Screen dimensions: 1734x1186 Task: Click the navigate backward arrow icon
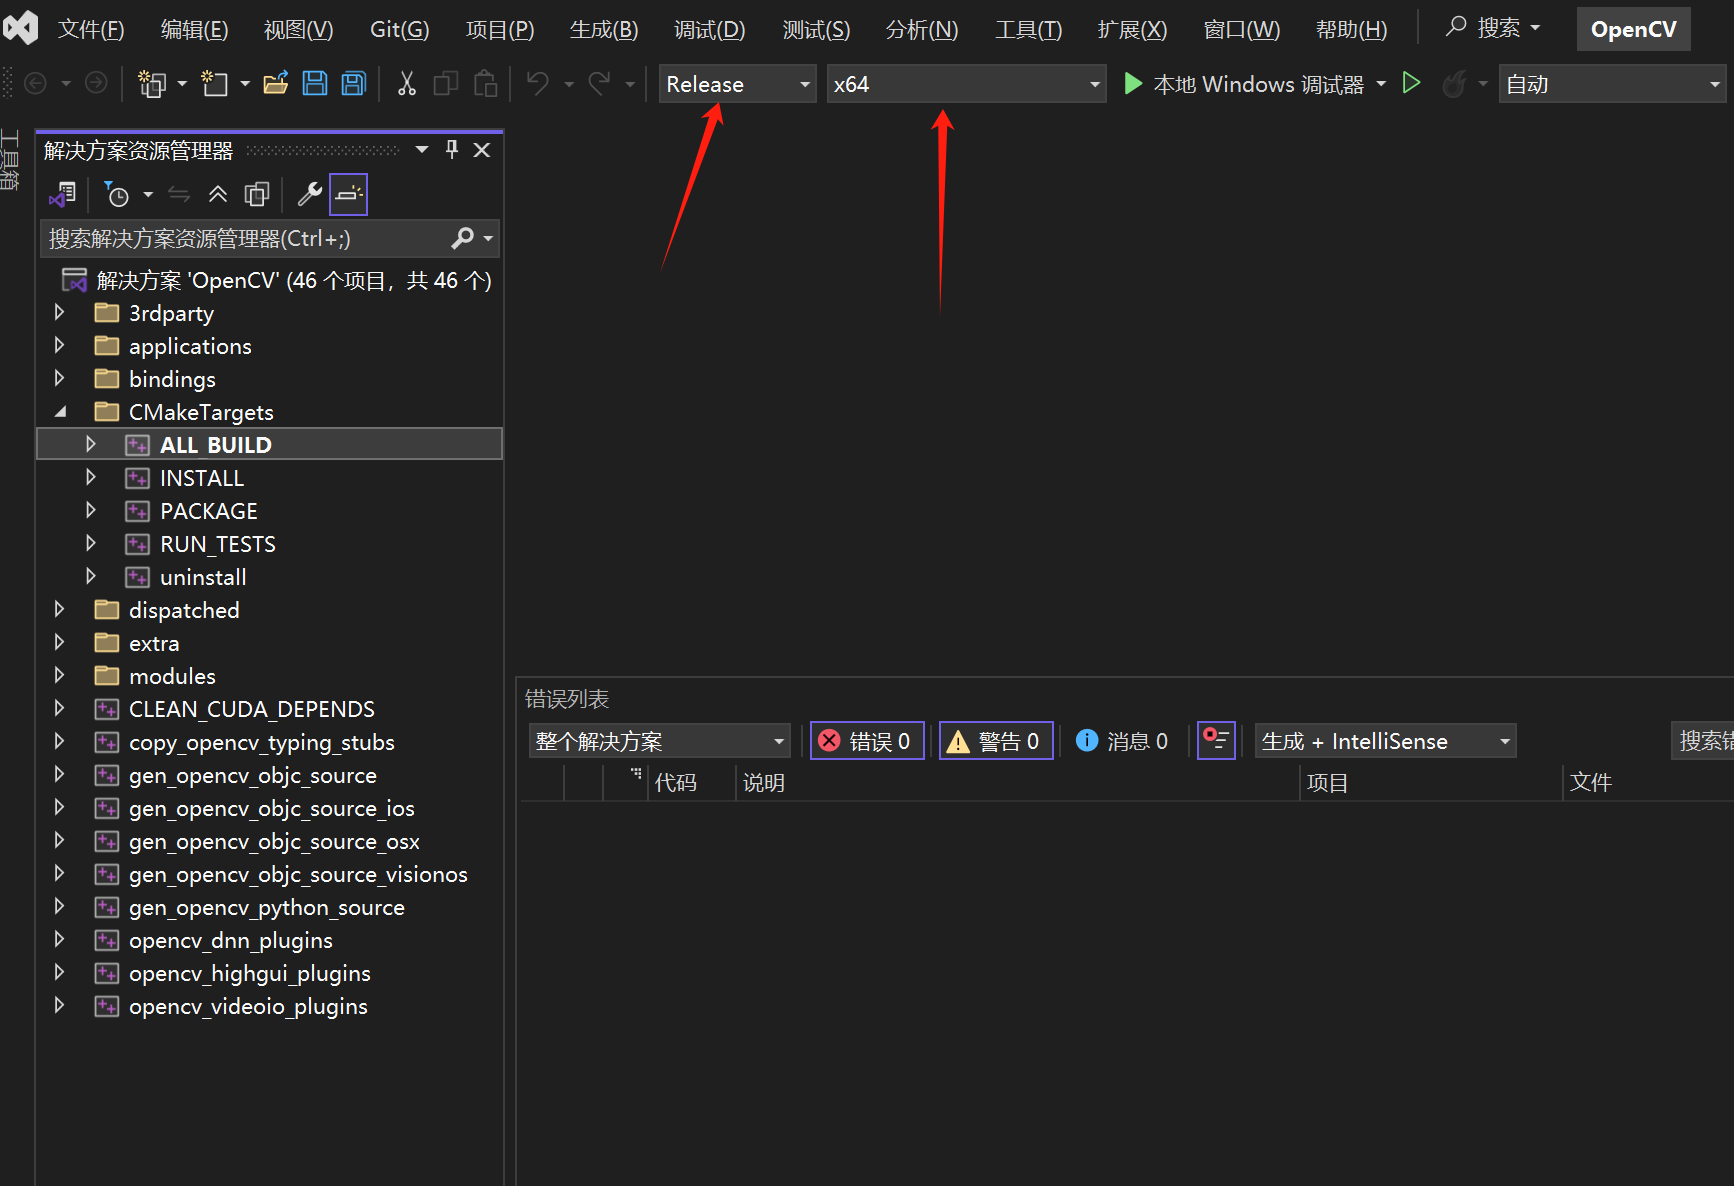click(x=35, y=83)
